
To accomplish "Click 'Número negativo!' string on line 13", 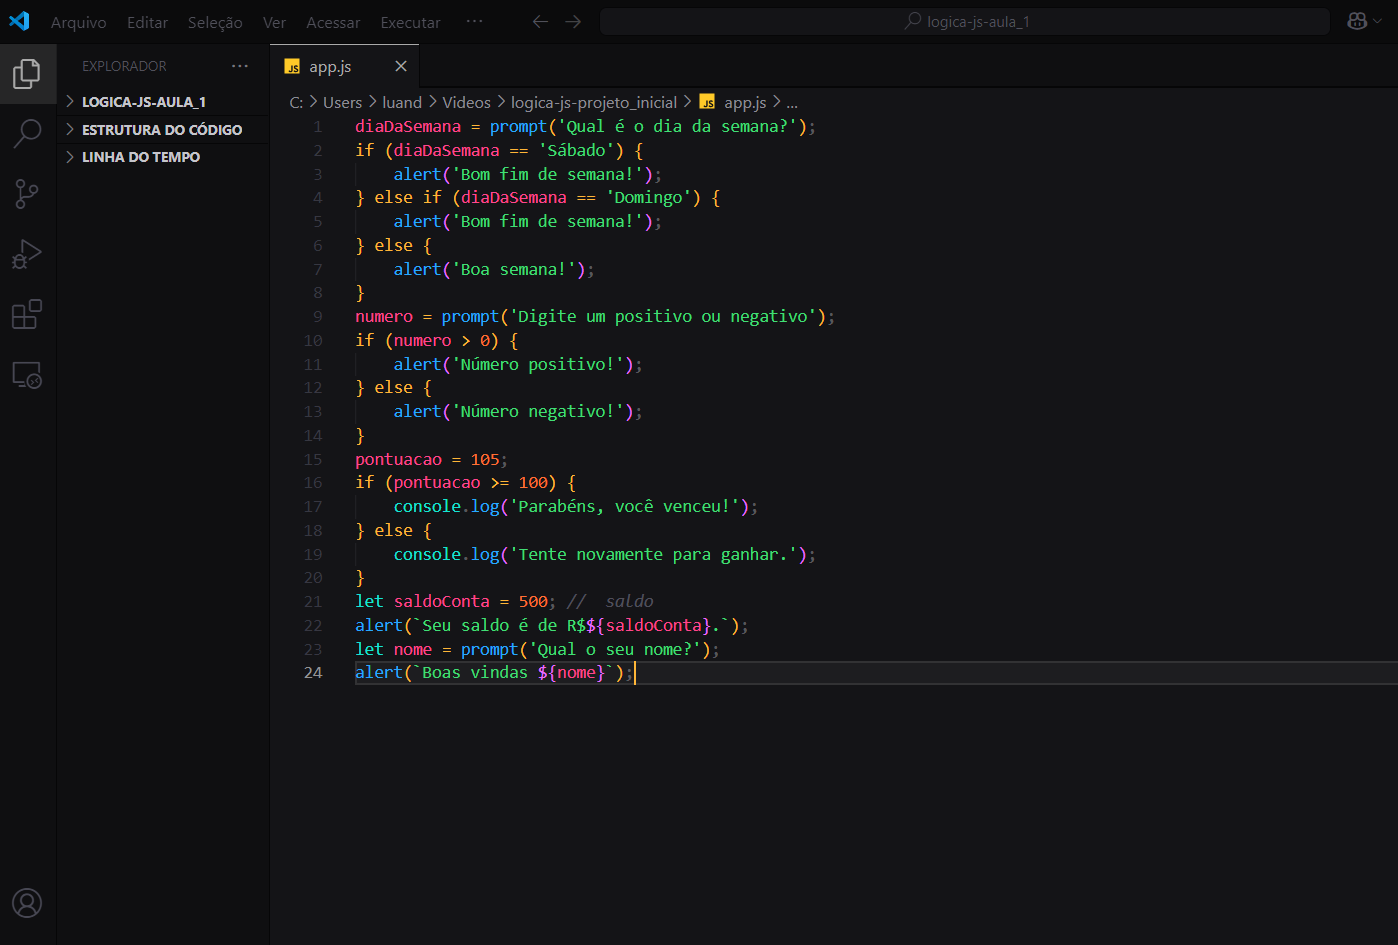I will tap(538, 411).
